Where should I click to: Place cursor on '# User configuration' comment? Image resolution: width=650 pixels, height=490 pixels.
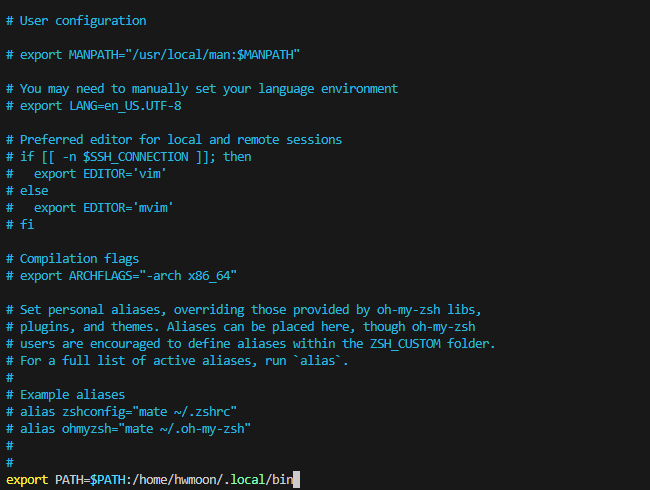[x=76, y=21]
